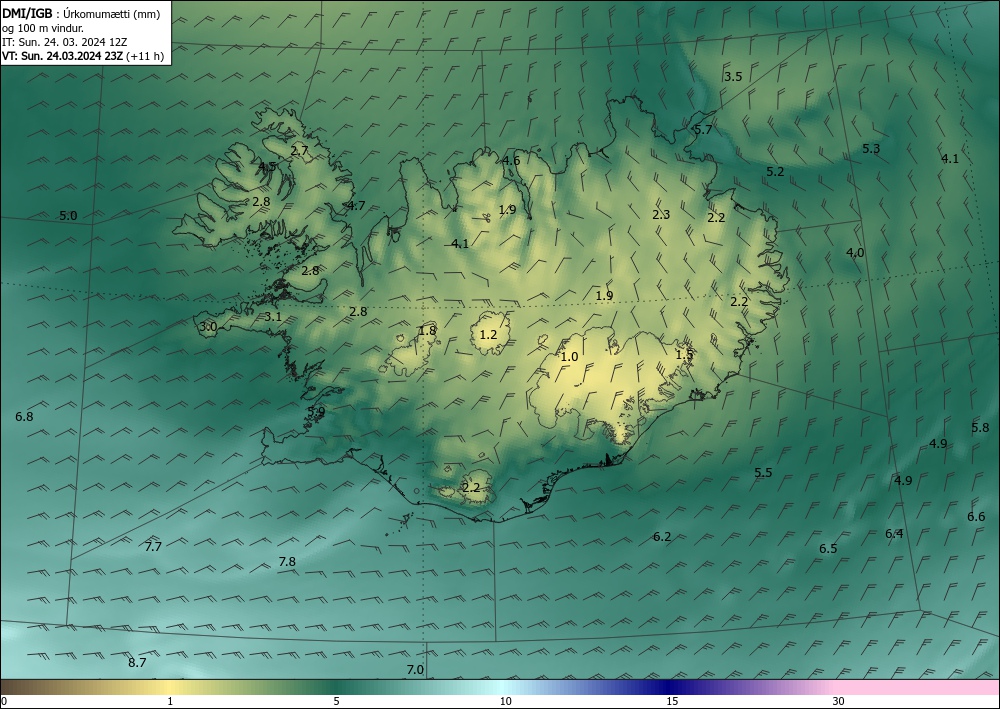Select the 4.5 value in the Westfjords

coord(267,166)
